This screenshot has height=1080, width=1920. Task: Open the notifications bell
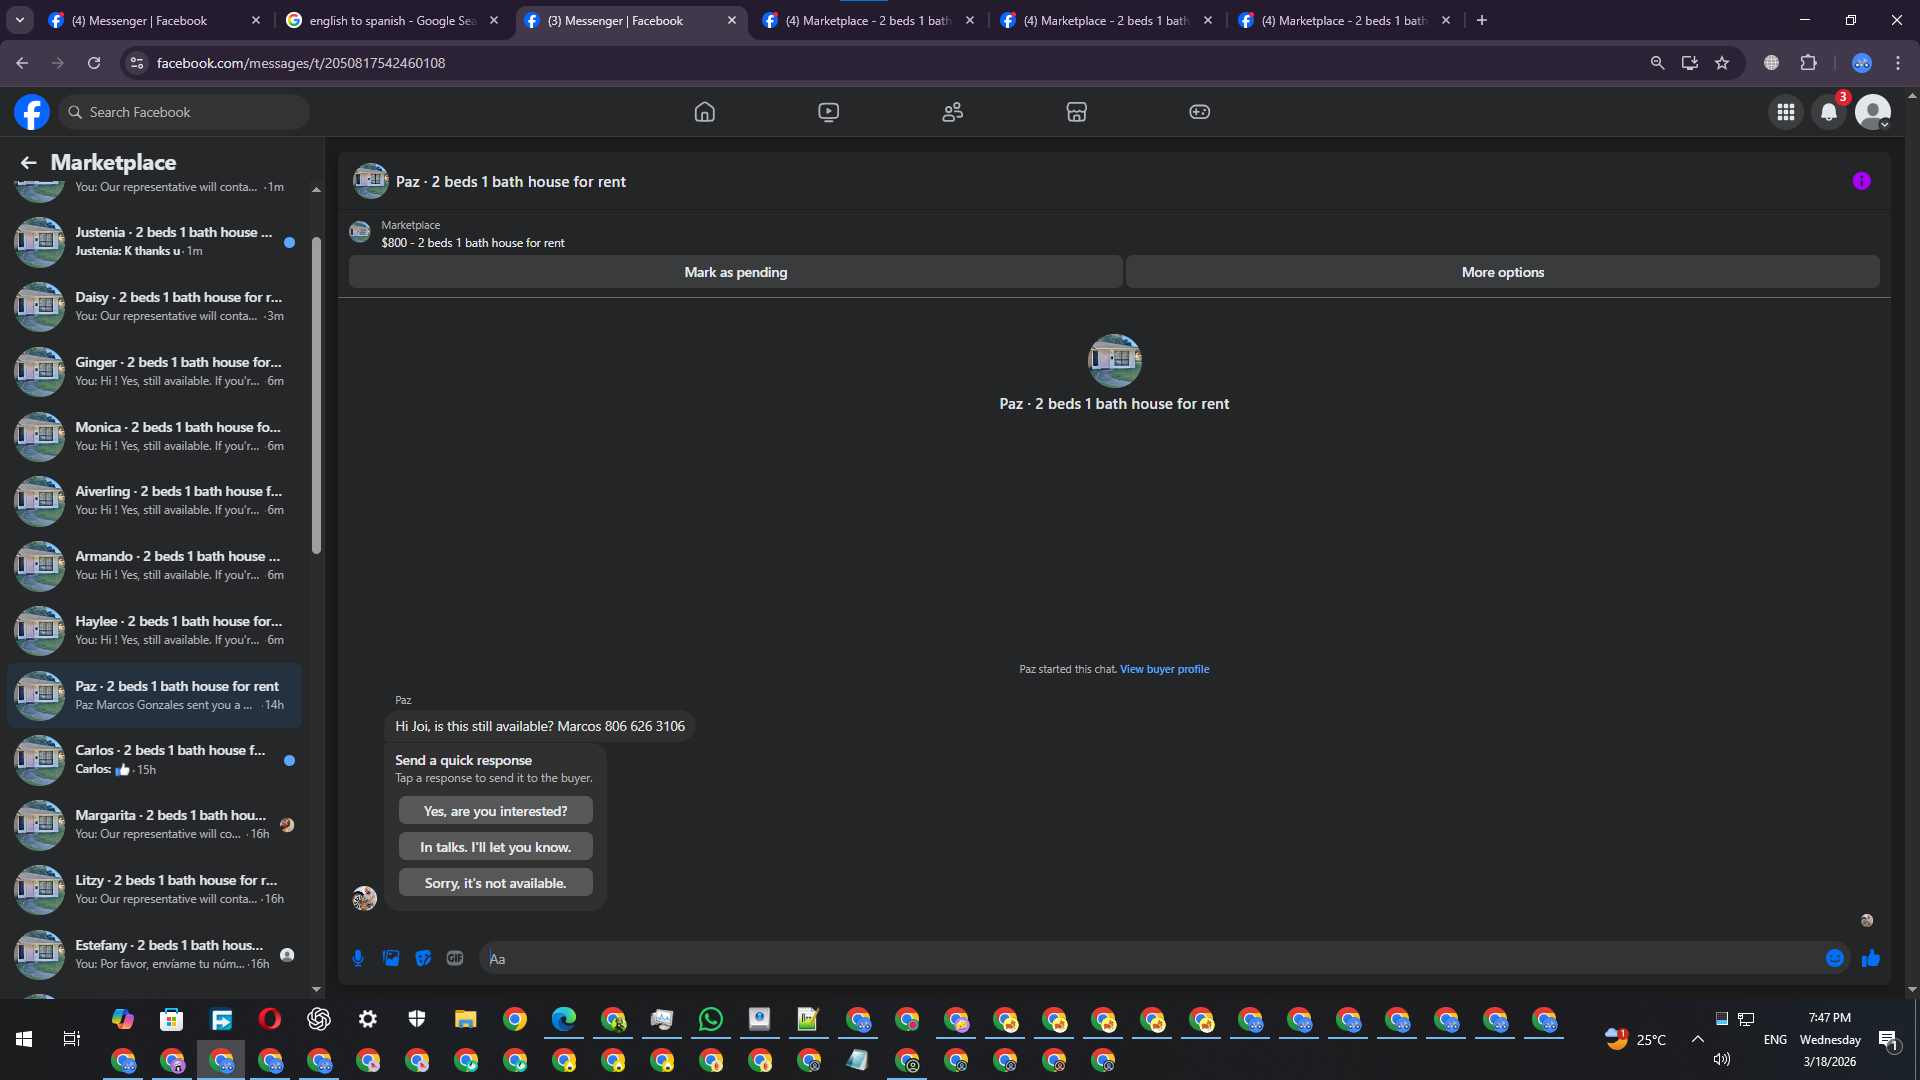tap(1829, 112)
